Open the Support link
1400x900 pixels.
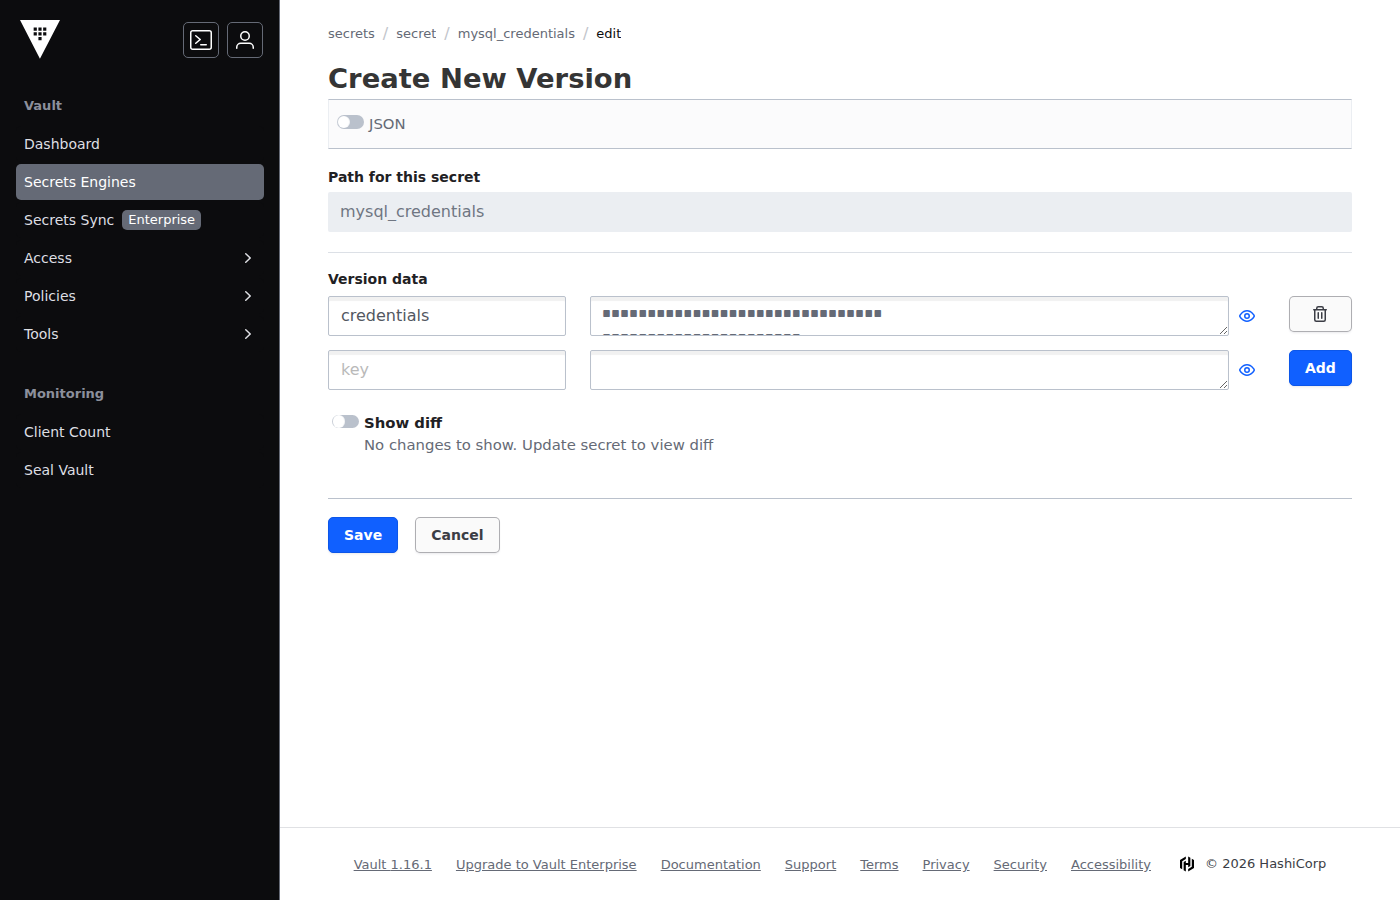[810, 865]
